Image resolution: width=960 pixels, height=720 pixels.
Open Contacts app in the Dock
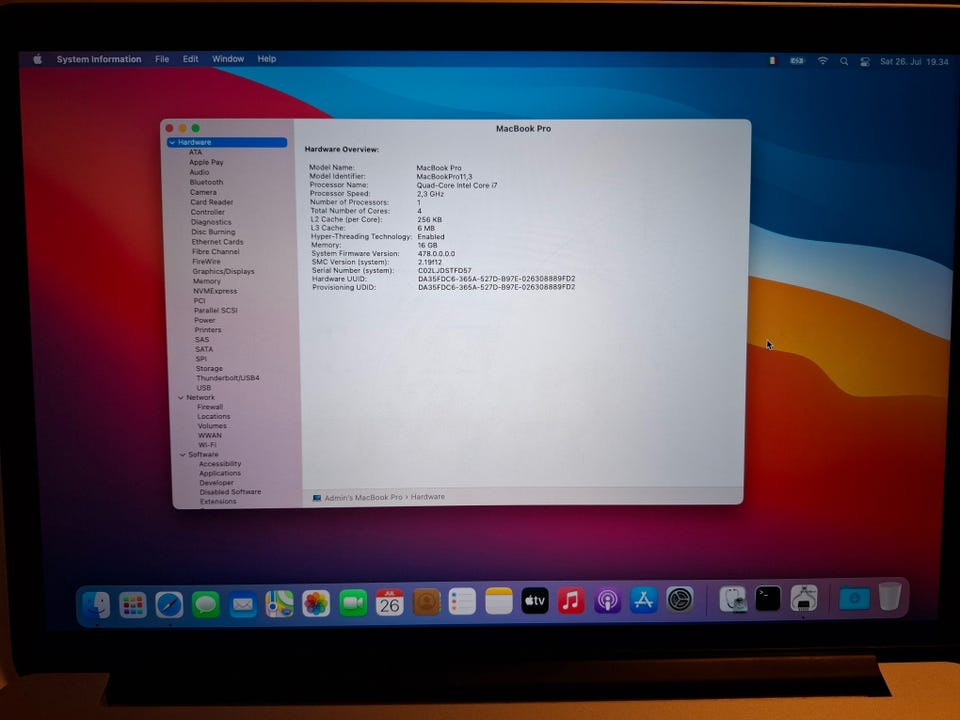(x=426, y=602)
